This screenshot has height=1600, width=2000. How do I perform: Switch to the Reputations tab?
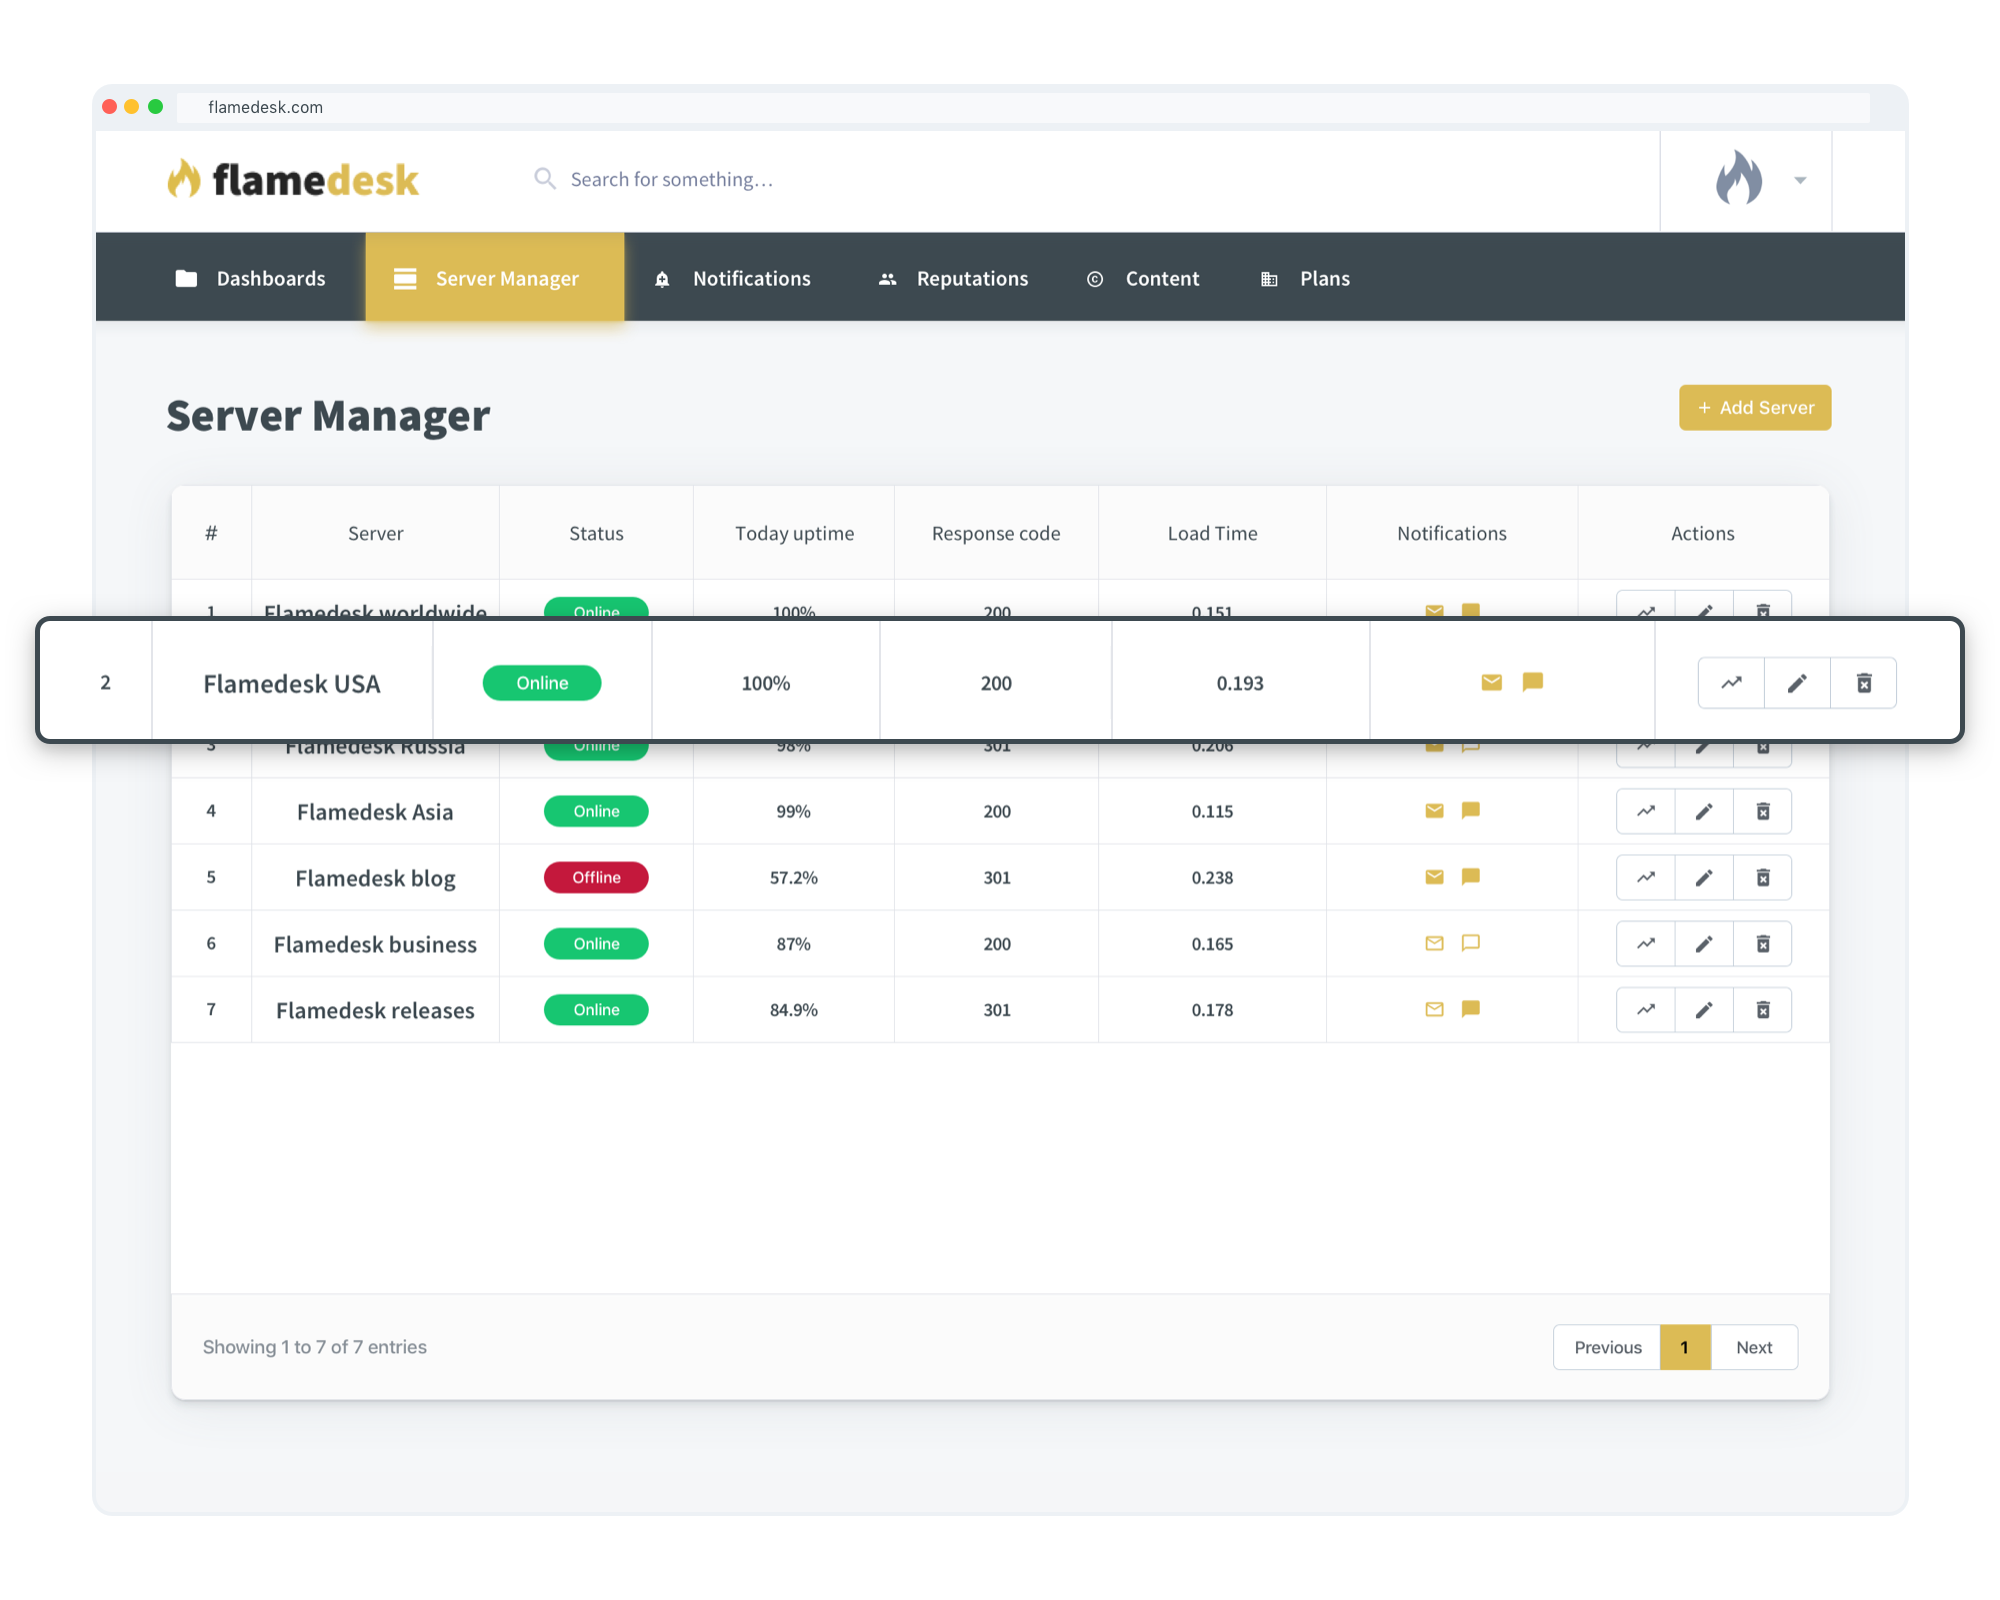(953, 278)
